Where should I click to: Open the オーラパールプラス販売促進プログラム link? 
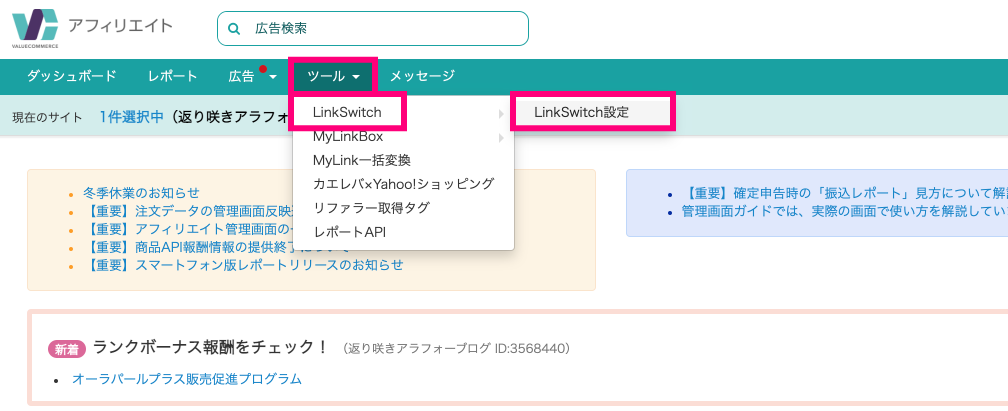click(x=186, y=379)
